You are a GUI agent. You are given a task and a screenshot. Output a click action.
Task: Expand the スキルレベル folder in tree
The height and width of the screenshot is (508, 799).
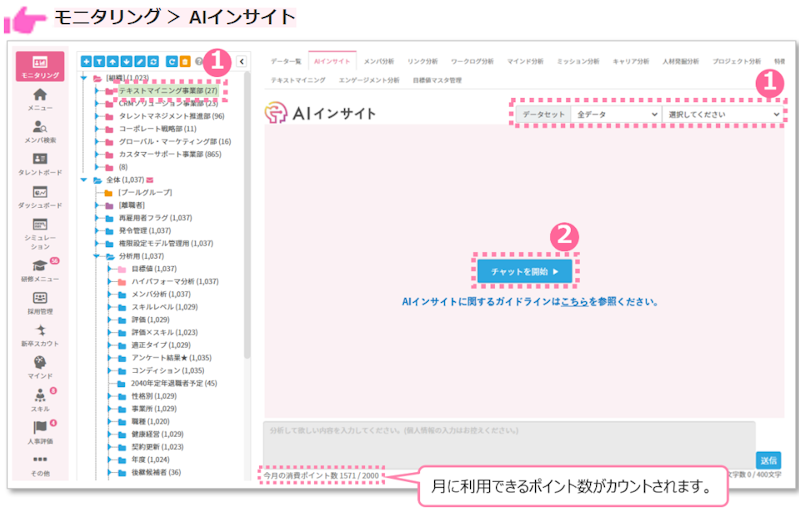click(111, 306)
